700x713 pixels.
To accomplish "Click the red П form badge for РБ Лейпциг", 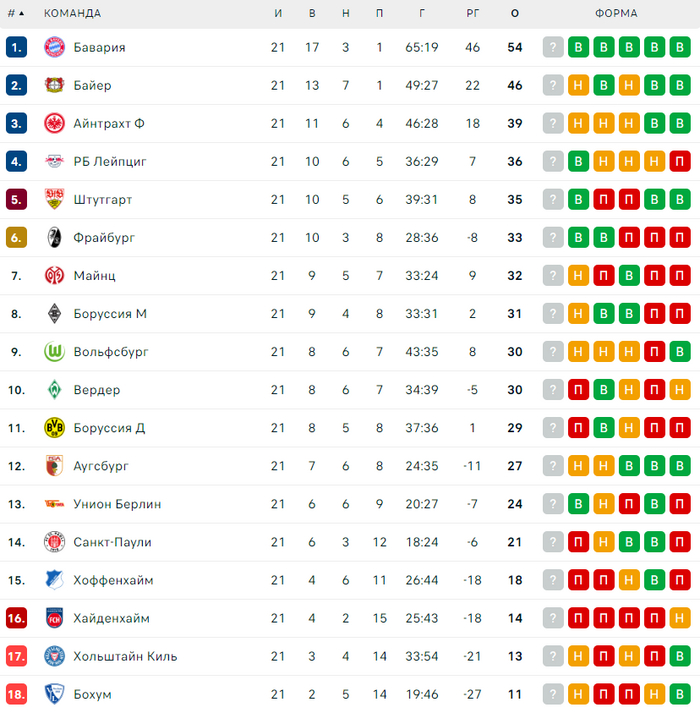I will tap(680, 161).
